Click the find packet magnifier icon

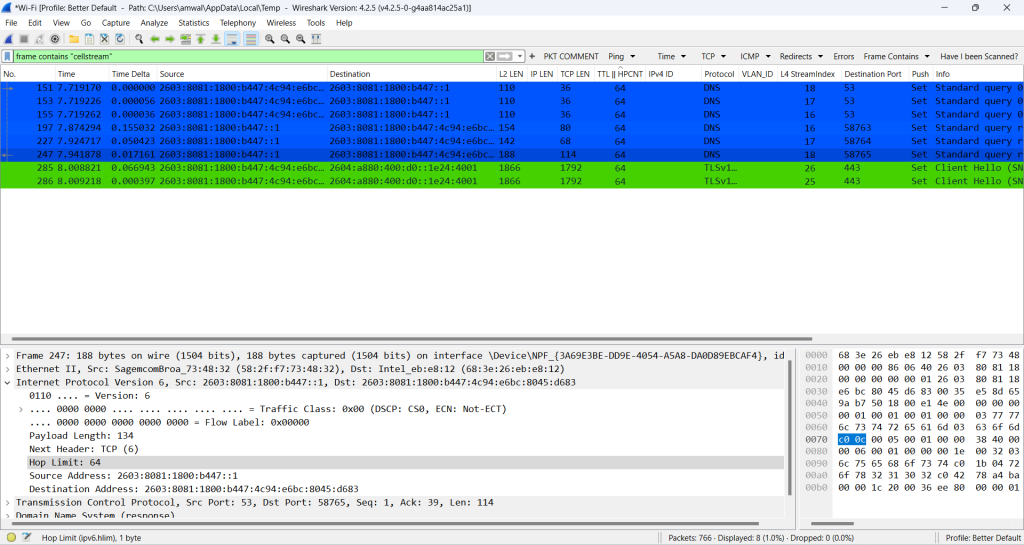click(139, 39)
